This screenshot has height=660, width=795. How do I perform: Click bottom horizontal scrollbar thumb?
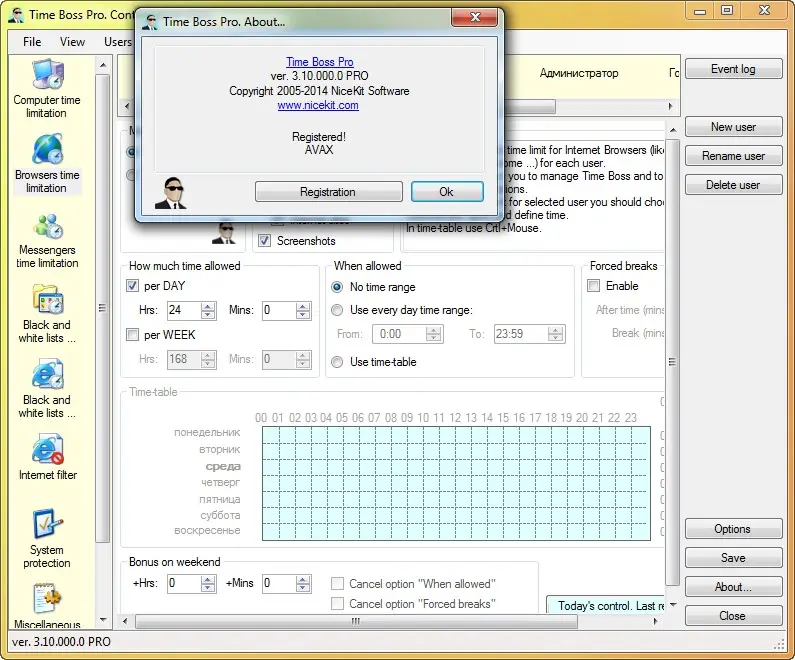(356, 621)
